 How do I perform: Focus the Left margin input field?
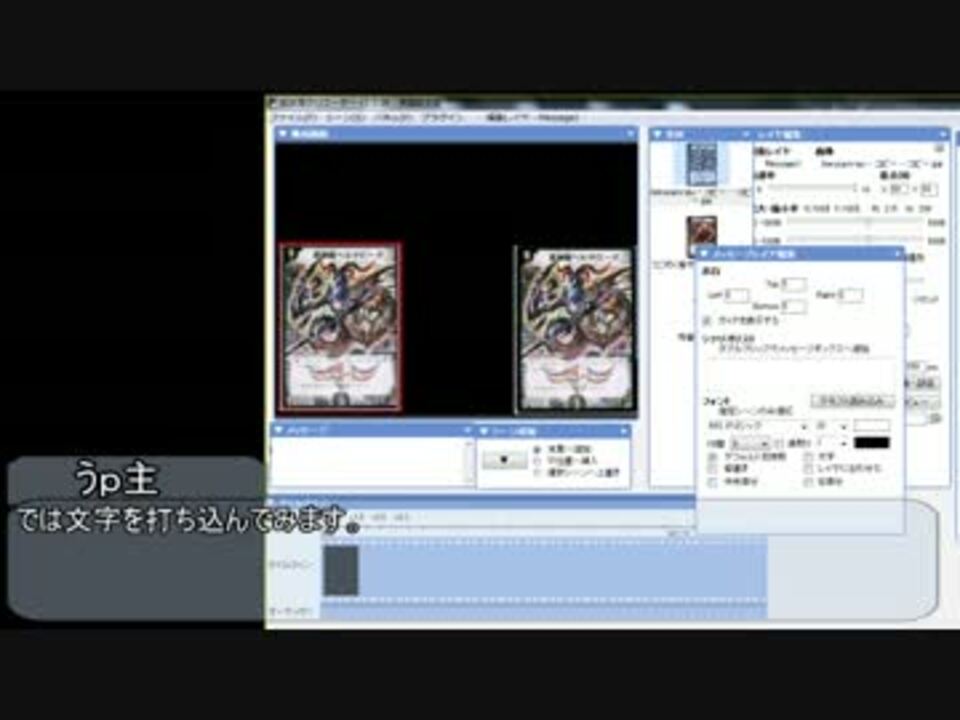click(x=737, y=296)
